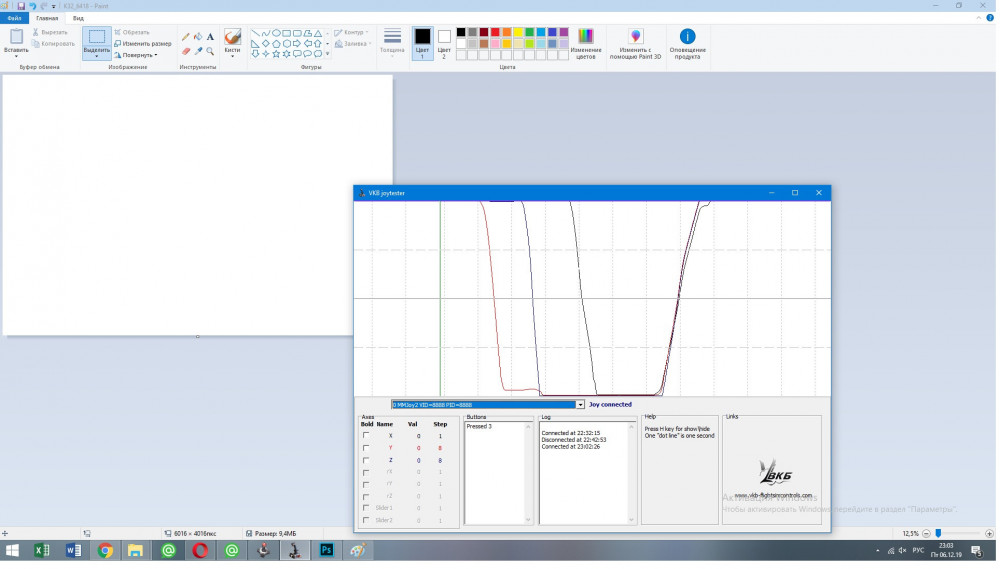Click the Color picker eyedropper tool
1000x569 pixels.
pyautogui.click(x=198, y=51)
